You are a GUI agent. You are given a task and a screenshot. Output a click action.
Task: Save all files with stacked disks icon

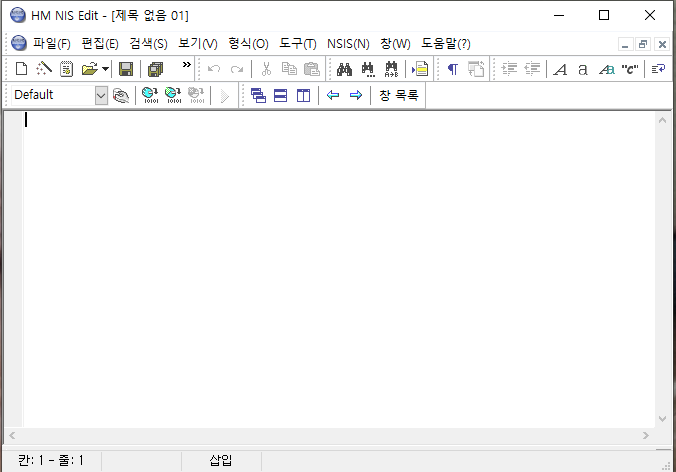155,69
